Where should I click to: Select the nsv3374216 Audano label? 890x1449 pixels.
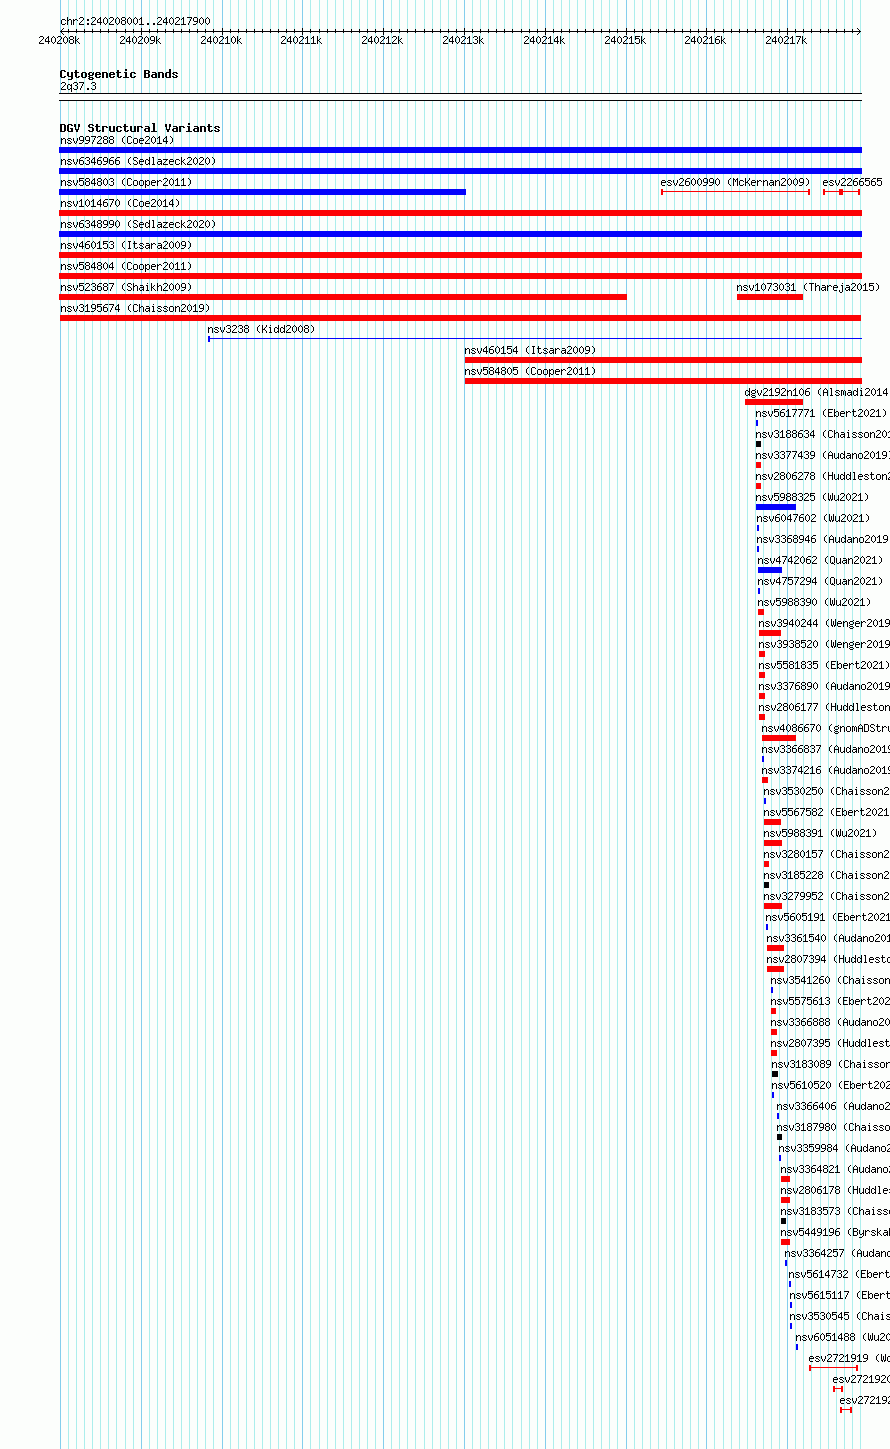tap(826, 770)
